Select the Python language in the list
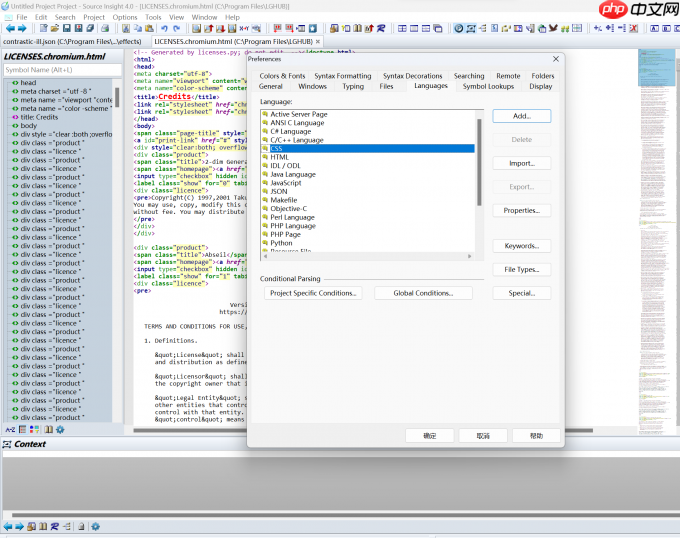 tap(281, 242)
